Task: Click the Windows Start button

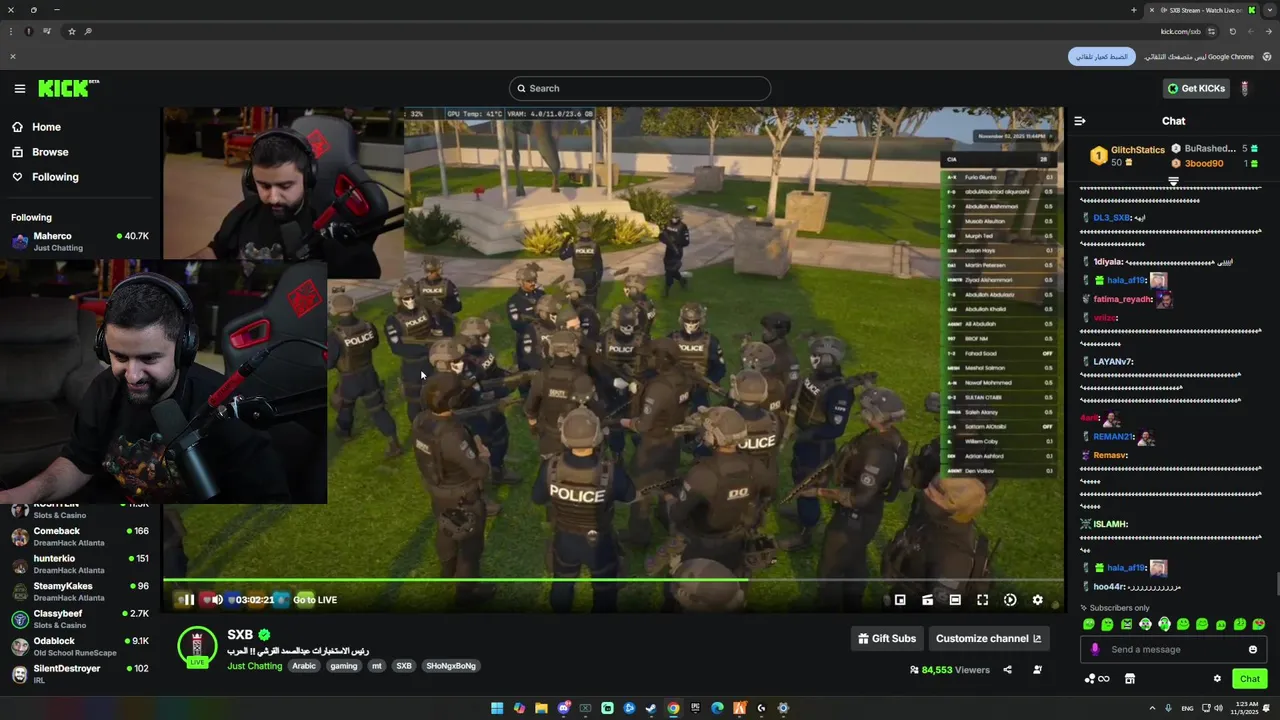Action: click(x=497, y=708)
